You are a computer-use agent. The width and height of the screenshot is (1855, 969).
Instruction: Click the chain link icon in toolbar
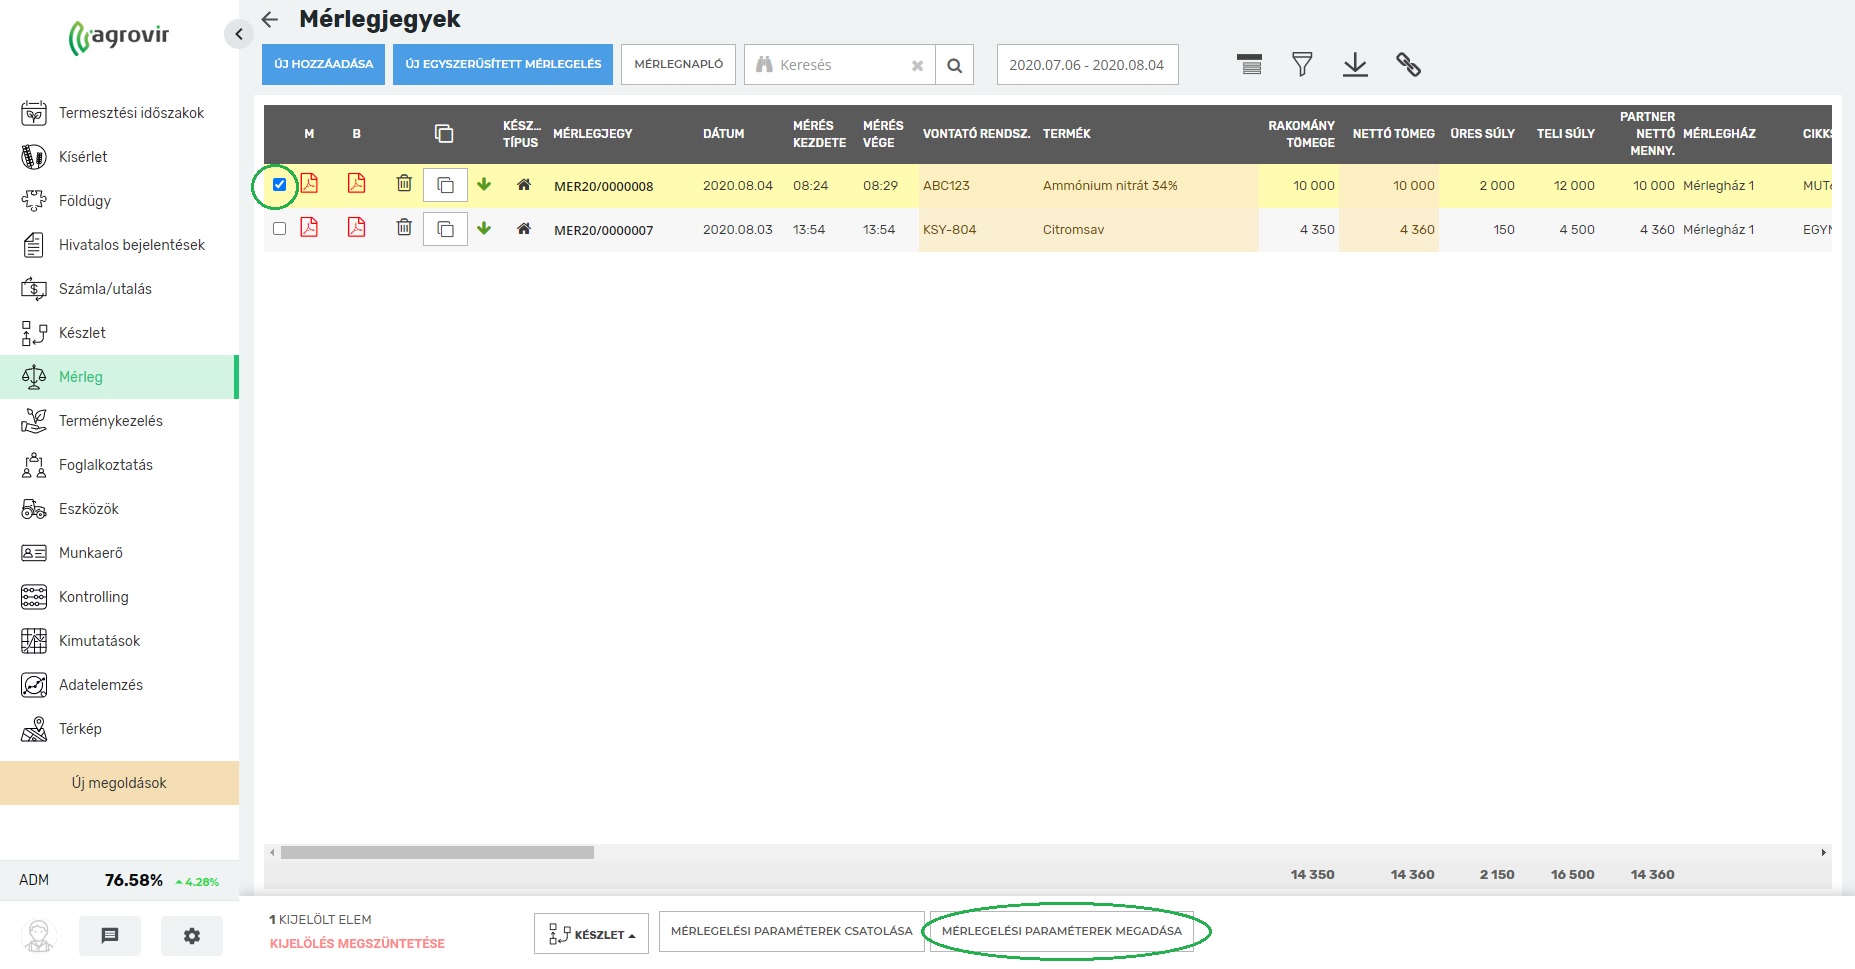(x=1408, y=65)
